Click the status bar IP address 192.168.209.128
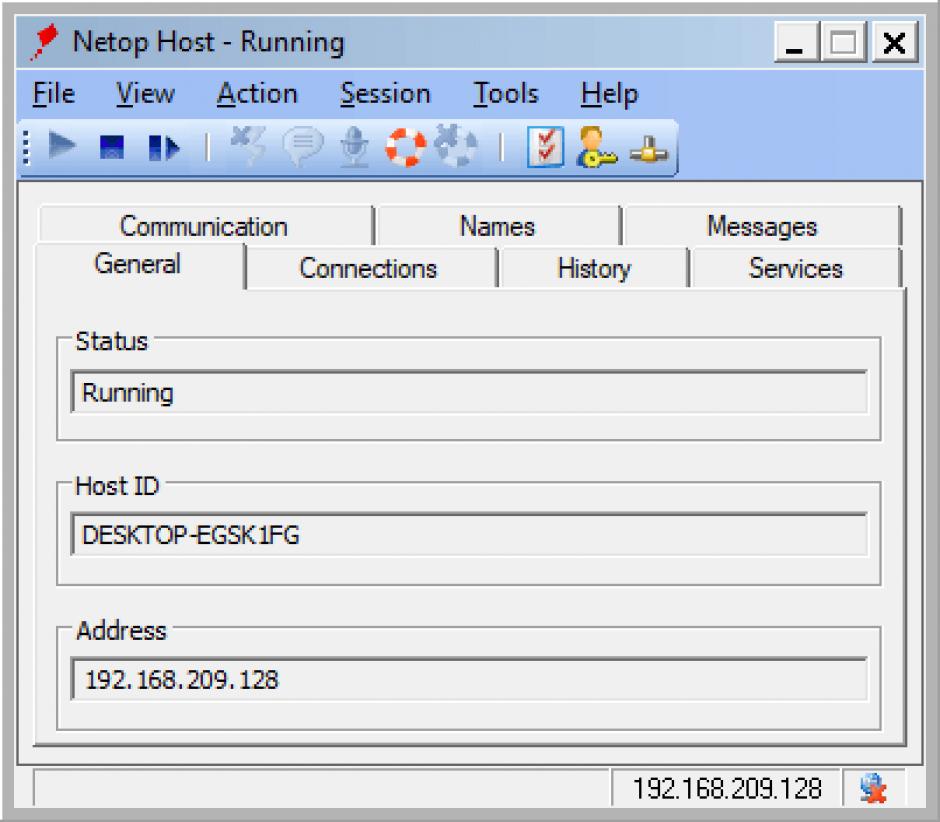The height and width of the screenshot is (822, 940). 727,788
